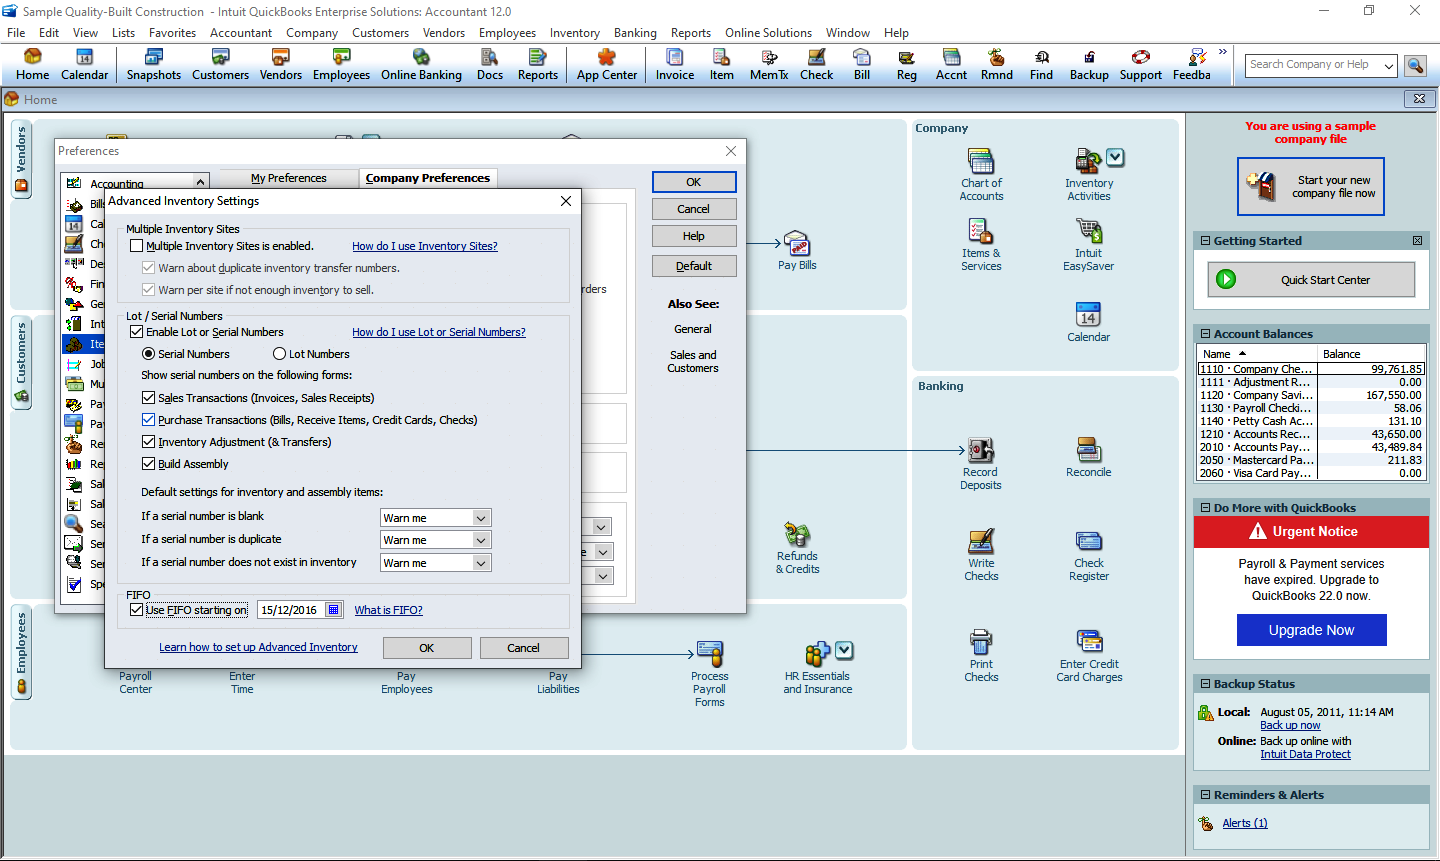Image resolution: width=1440 pixels, height=861 pixels.
Task: Click the Quick Start Center button
Action: (1311, 280)
